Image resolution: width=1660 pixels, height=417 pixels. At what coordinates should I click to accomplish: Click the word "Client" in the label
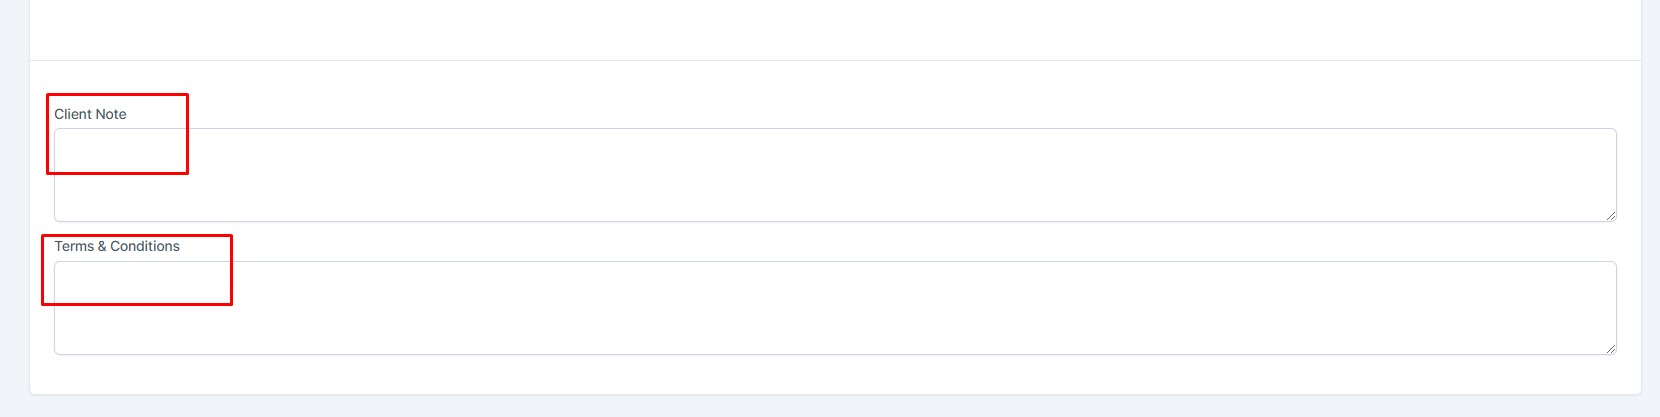coord(72,114)
